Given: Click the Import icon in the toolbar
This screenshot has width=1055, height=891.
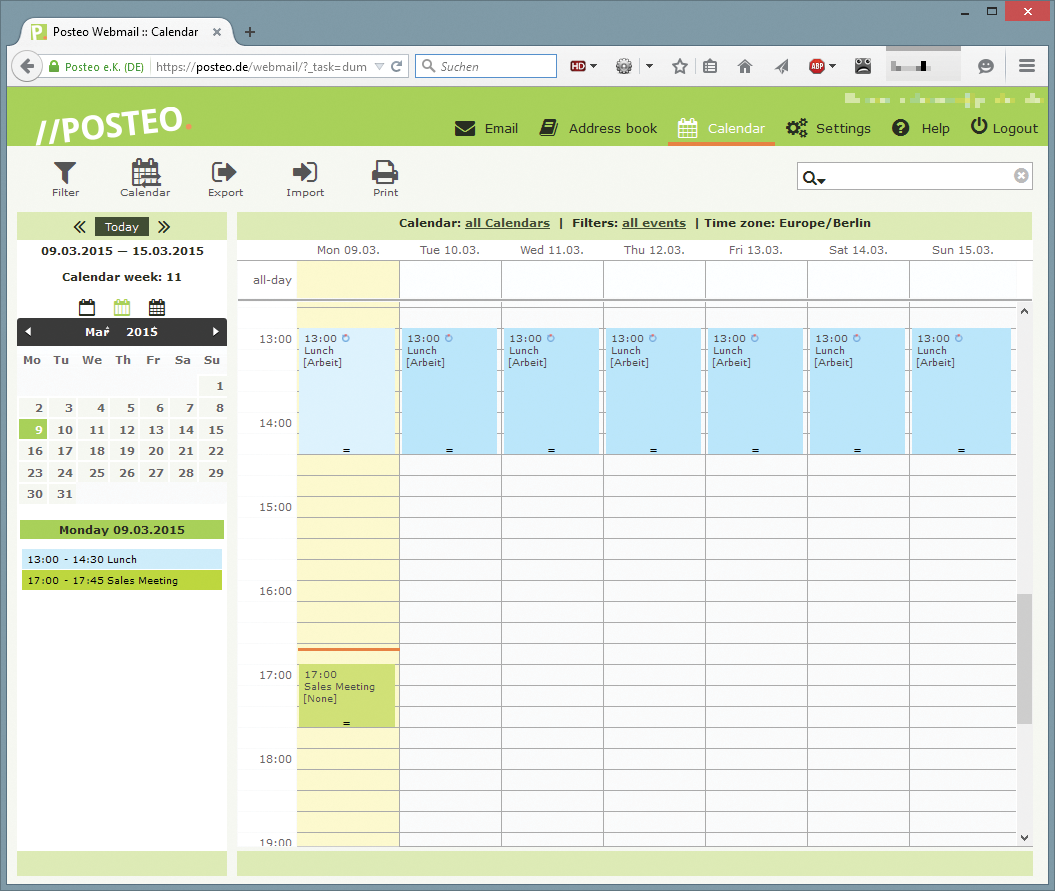Looking at the screenshot, I should coord(305,178).
